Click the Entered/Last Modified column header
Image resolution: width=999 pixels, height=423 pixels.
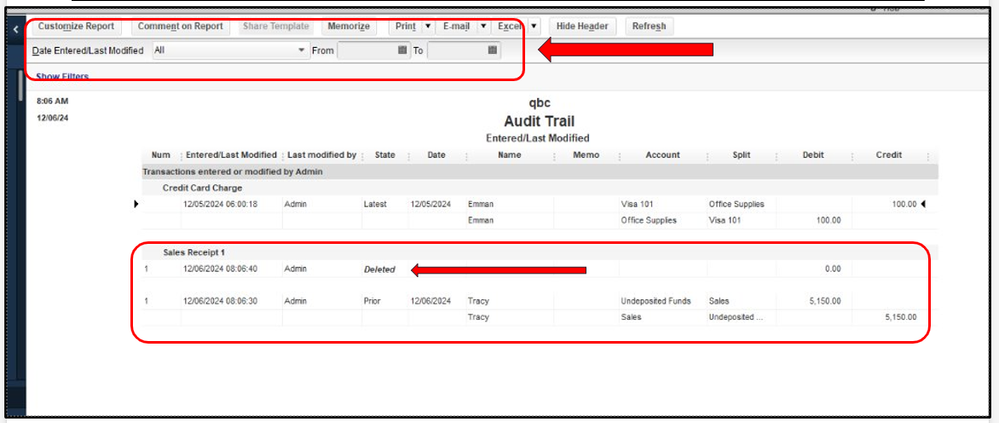click(231, 155)
